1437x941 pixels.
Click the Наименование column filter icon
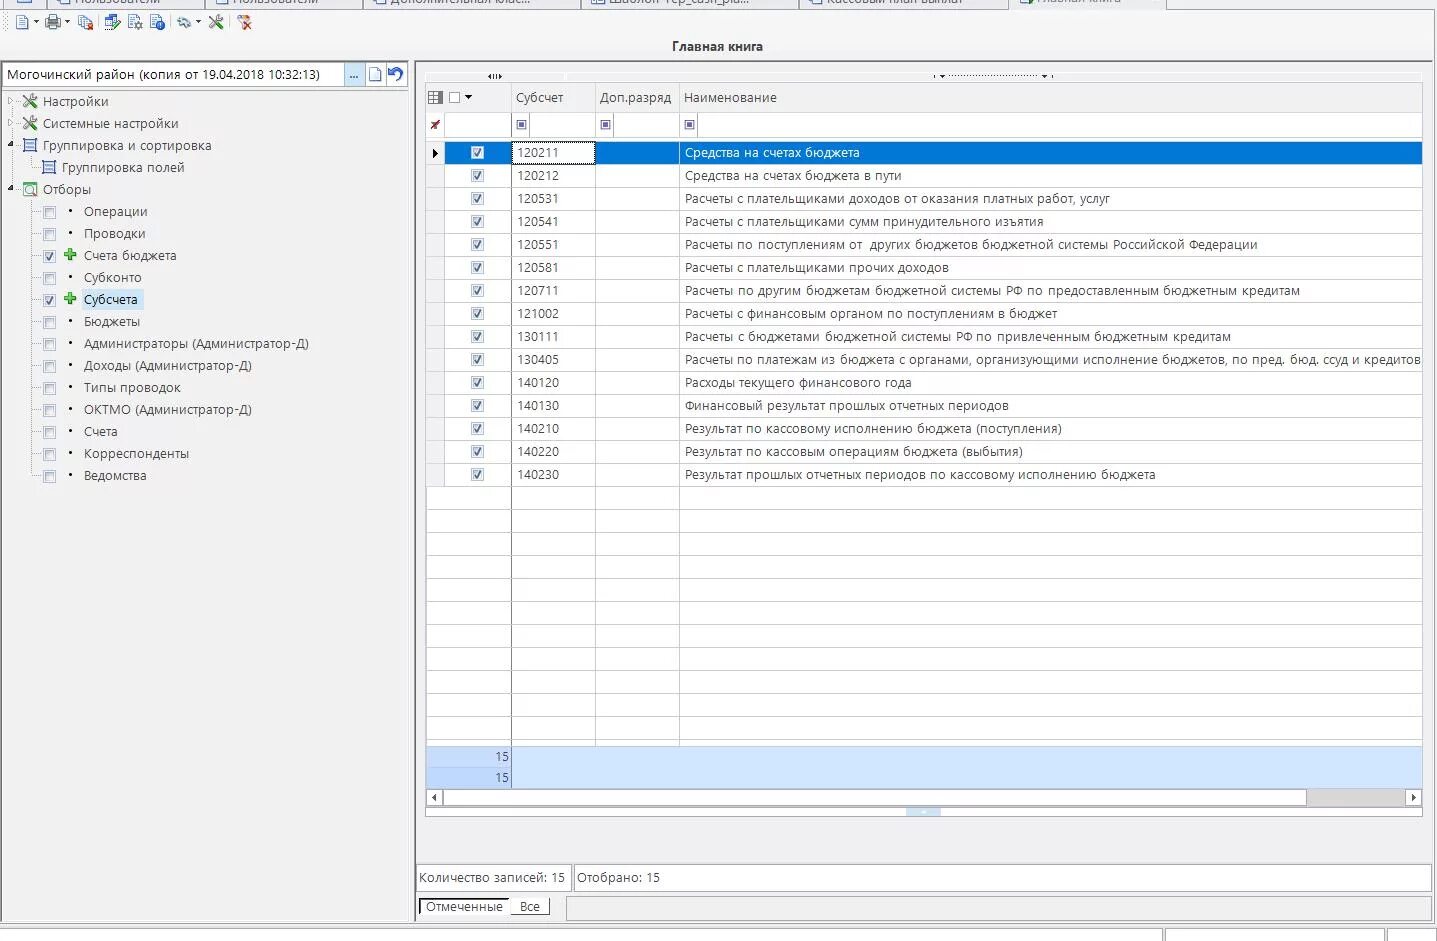point(689,125)
